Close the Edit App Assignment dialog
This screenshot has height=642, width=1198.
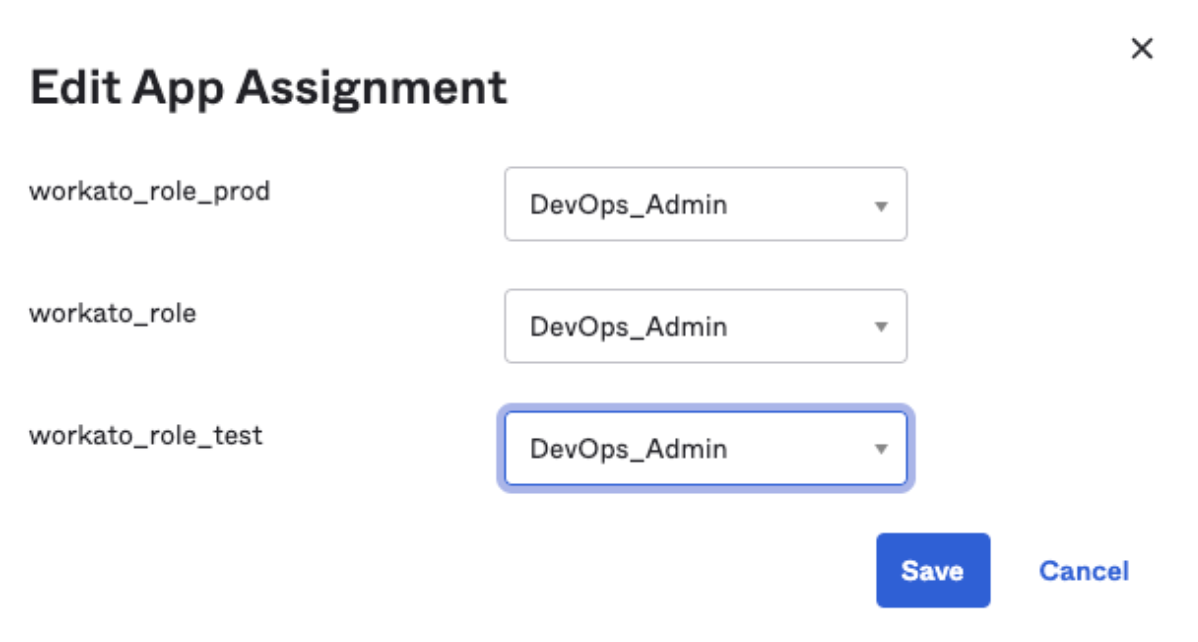[x=1141, y=49]
